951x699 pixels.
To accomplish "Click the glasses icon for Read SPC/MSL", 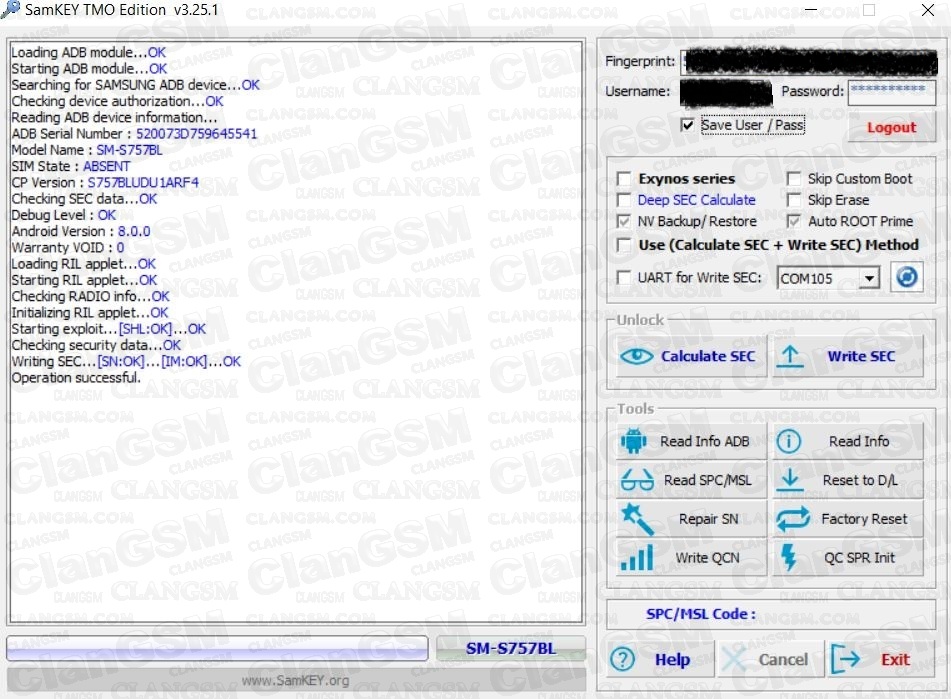I will (637, 480).
